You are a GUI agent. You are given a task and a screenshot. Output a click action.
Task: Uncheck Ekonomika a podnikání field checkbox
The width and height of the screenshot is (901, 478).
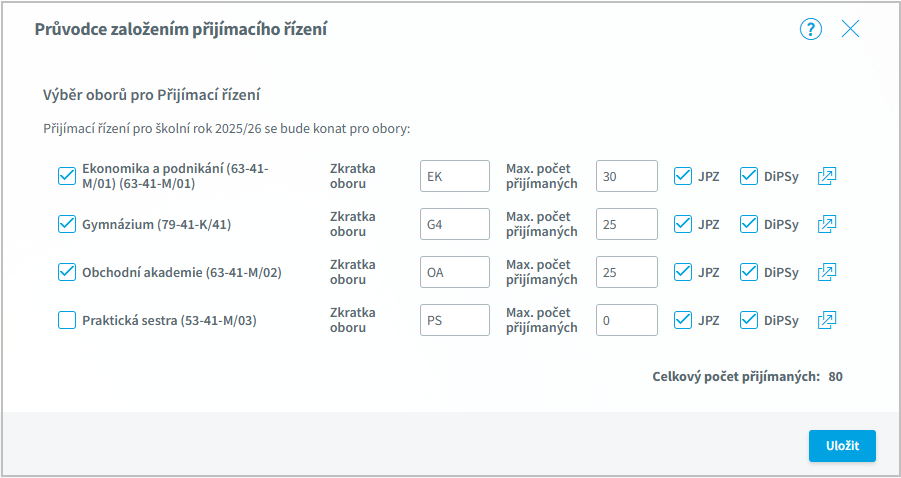[x=67, y=176]
